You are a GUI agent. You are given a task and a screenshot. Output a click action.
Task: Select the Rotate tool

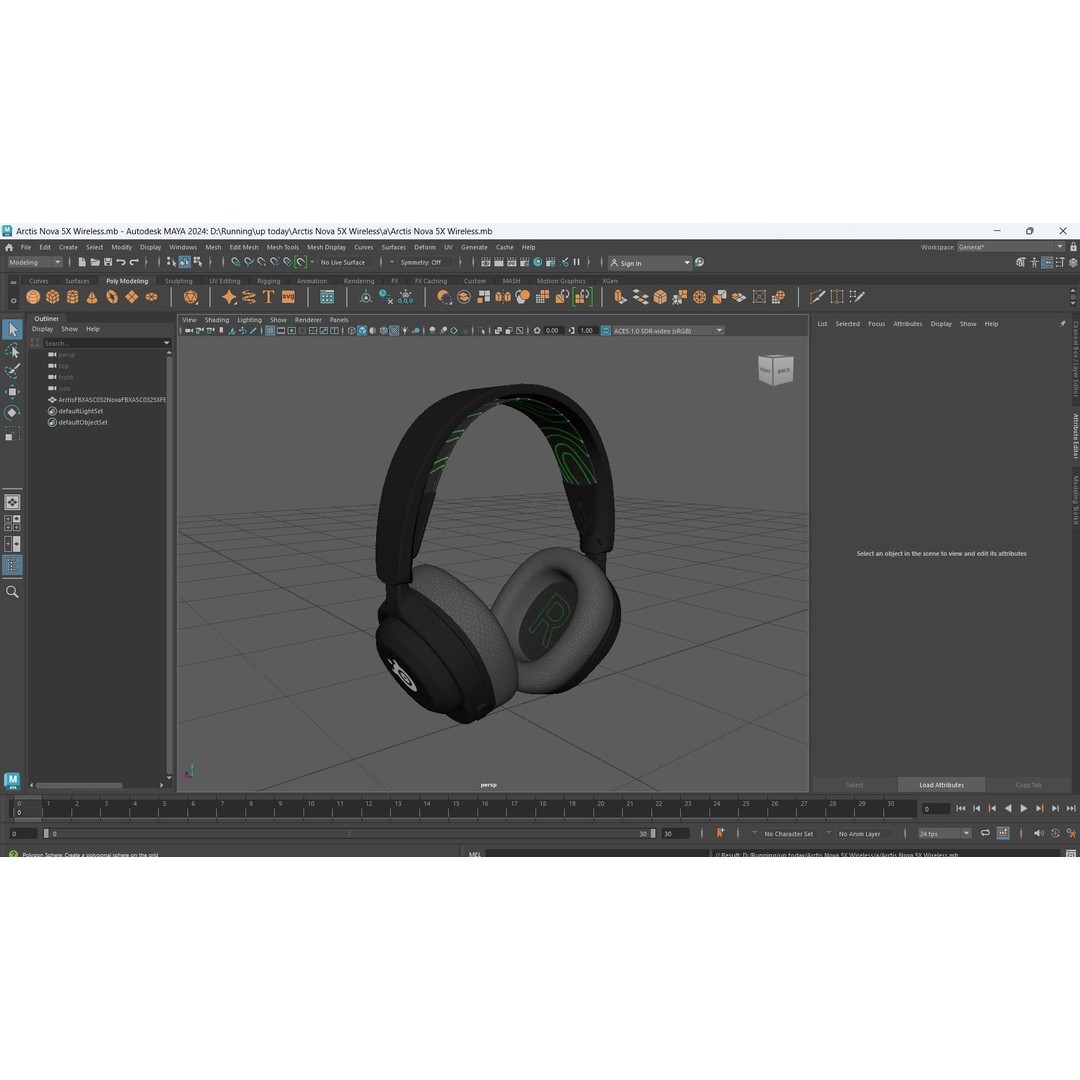point(12,413)
